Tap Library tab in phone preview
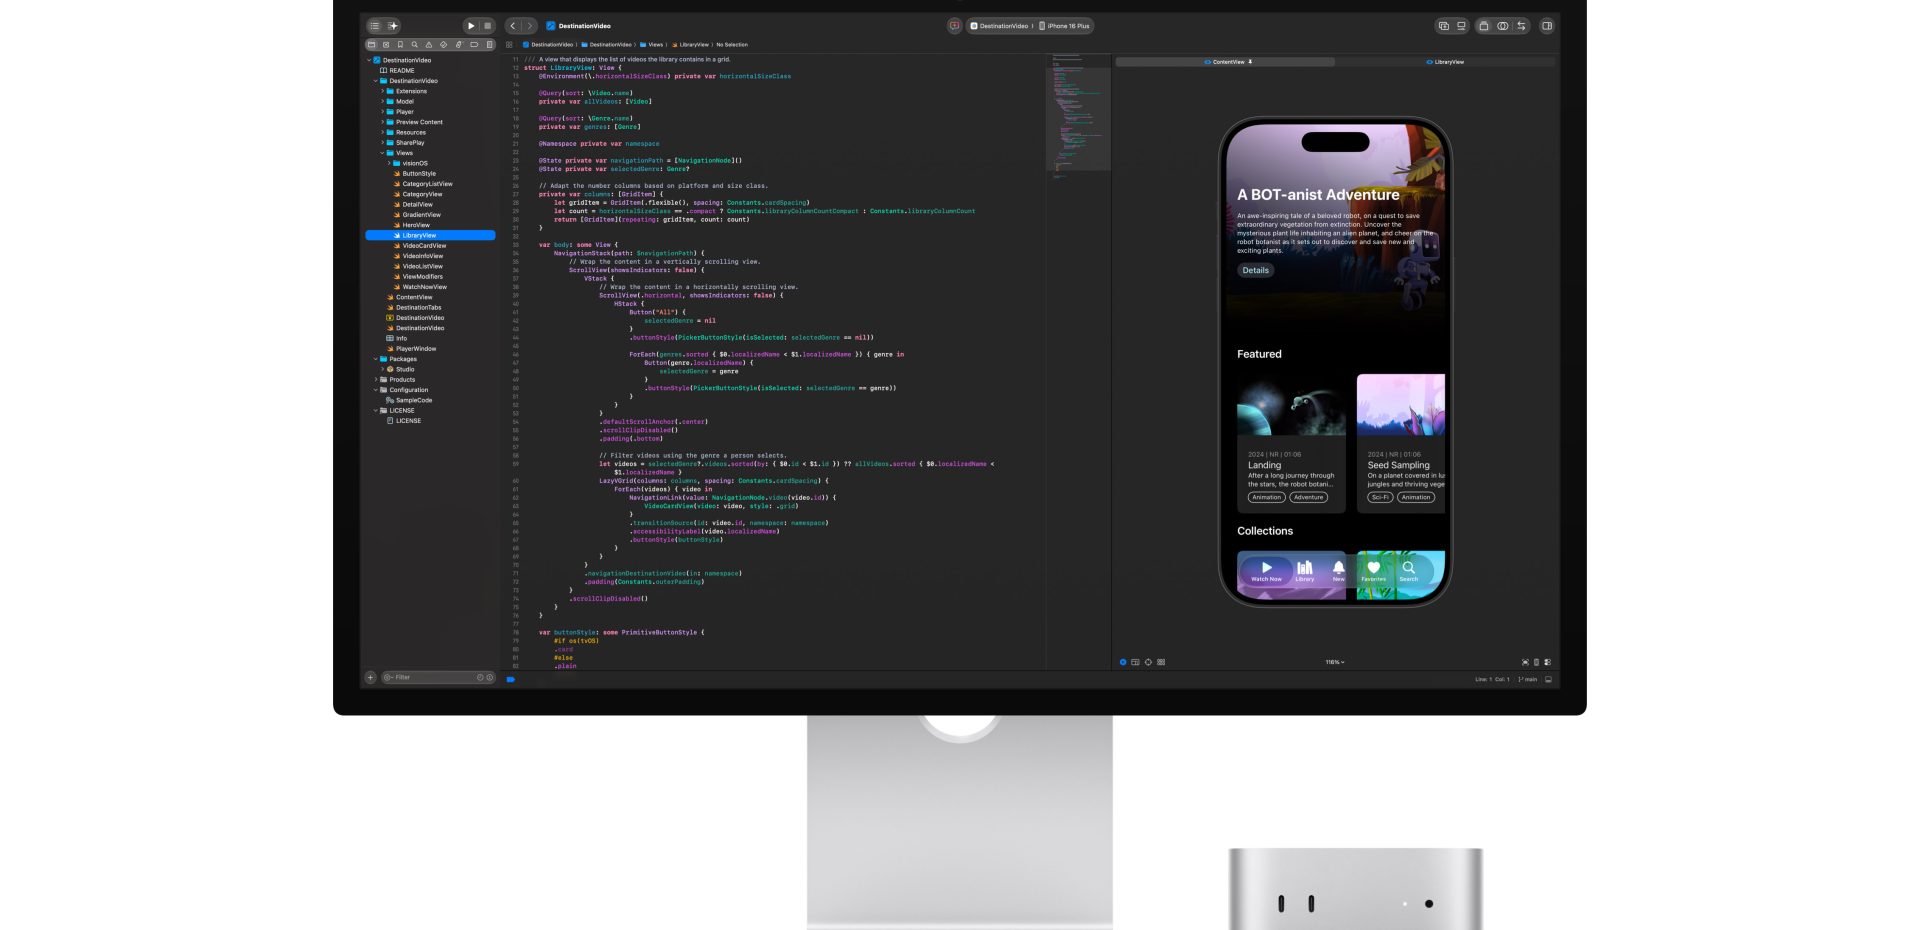1920x930 pixels. (x=1305, y=571)
